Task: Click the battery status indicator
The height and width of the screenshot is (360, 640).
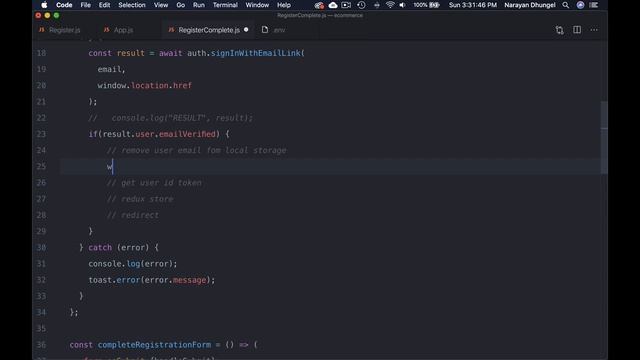Action: (x=427, y=5)
